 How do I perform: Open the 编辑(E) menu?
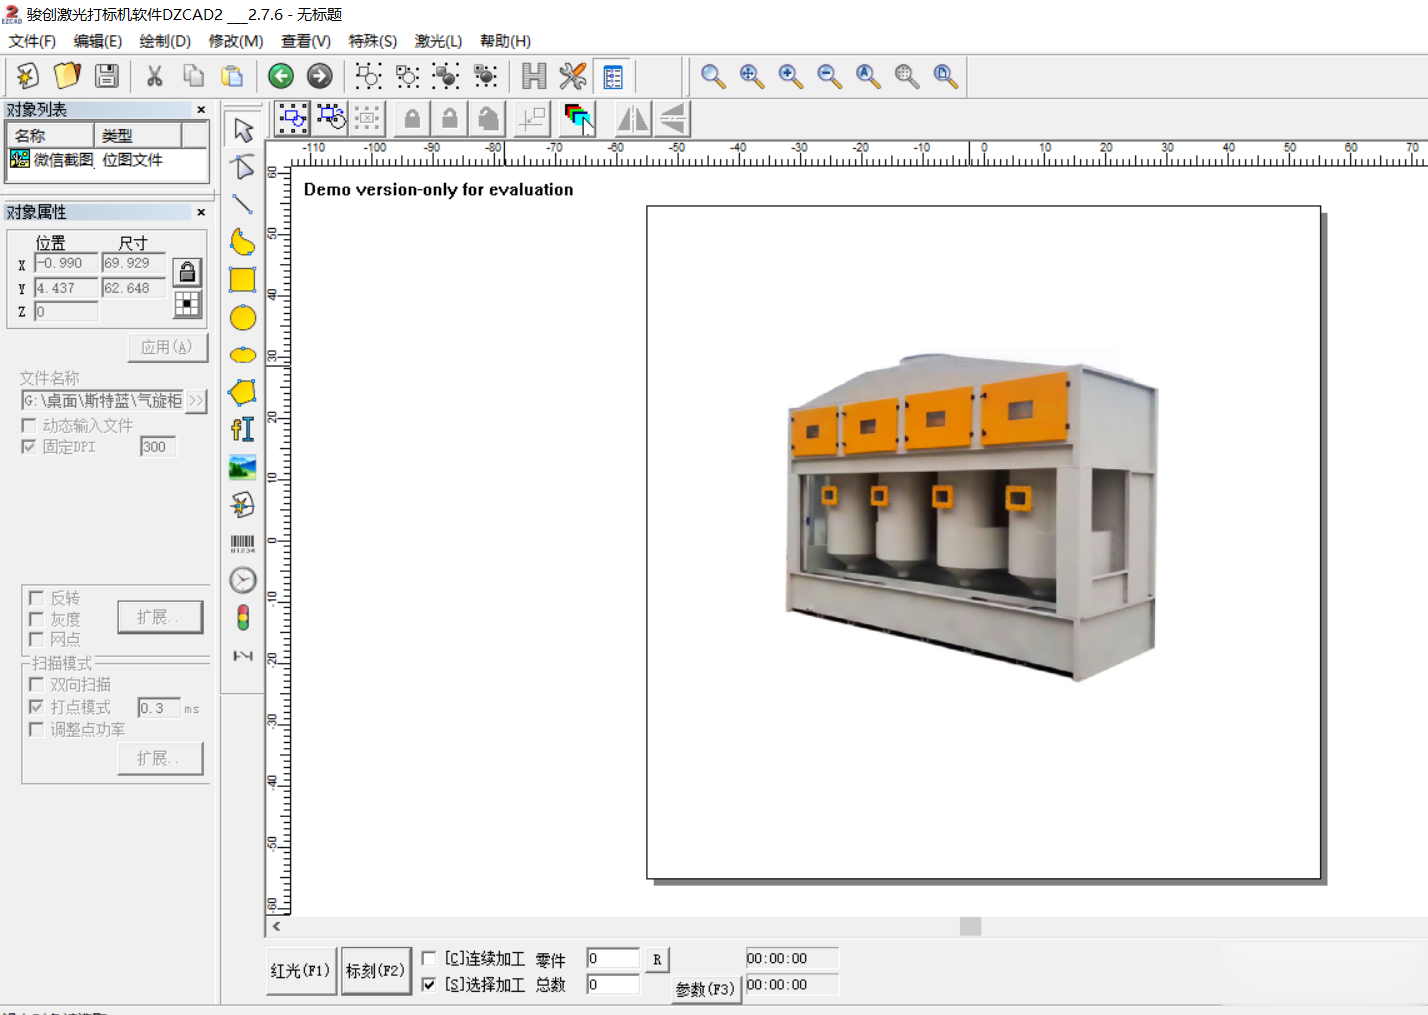(98, 41)
